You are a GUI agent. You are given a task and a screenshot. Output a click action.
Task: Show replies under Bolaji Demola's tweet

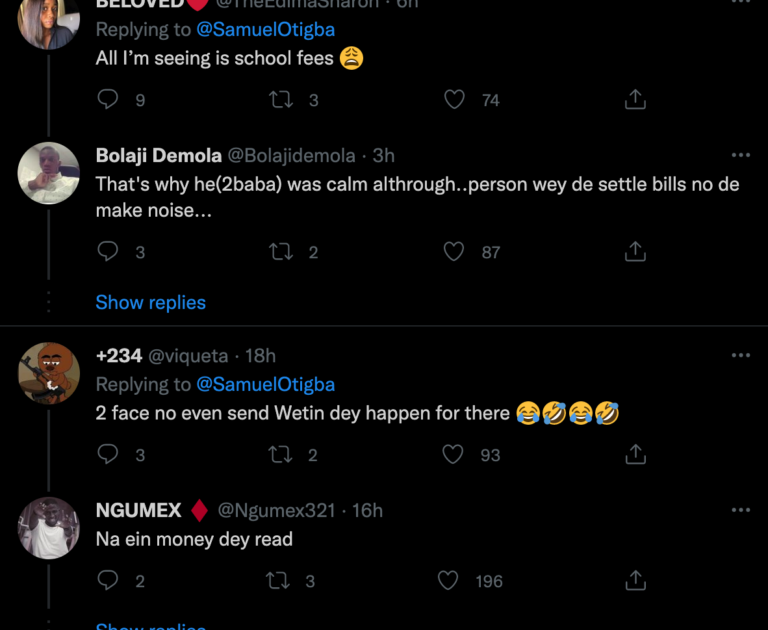pos(151,302)
